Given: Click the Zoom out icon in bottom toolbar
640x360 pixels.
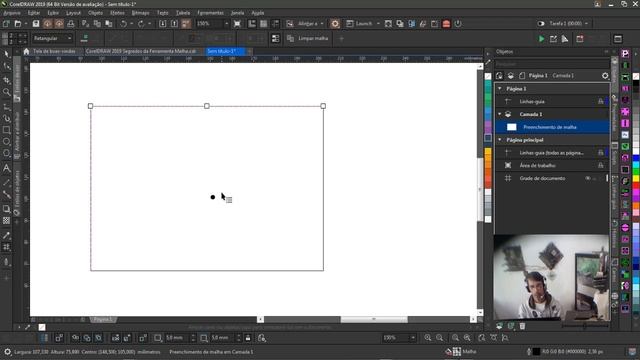Looking at the screenshot, I should tap(440, 338).
